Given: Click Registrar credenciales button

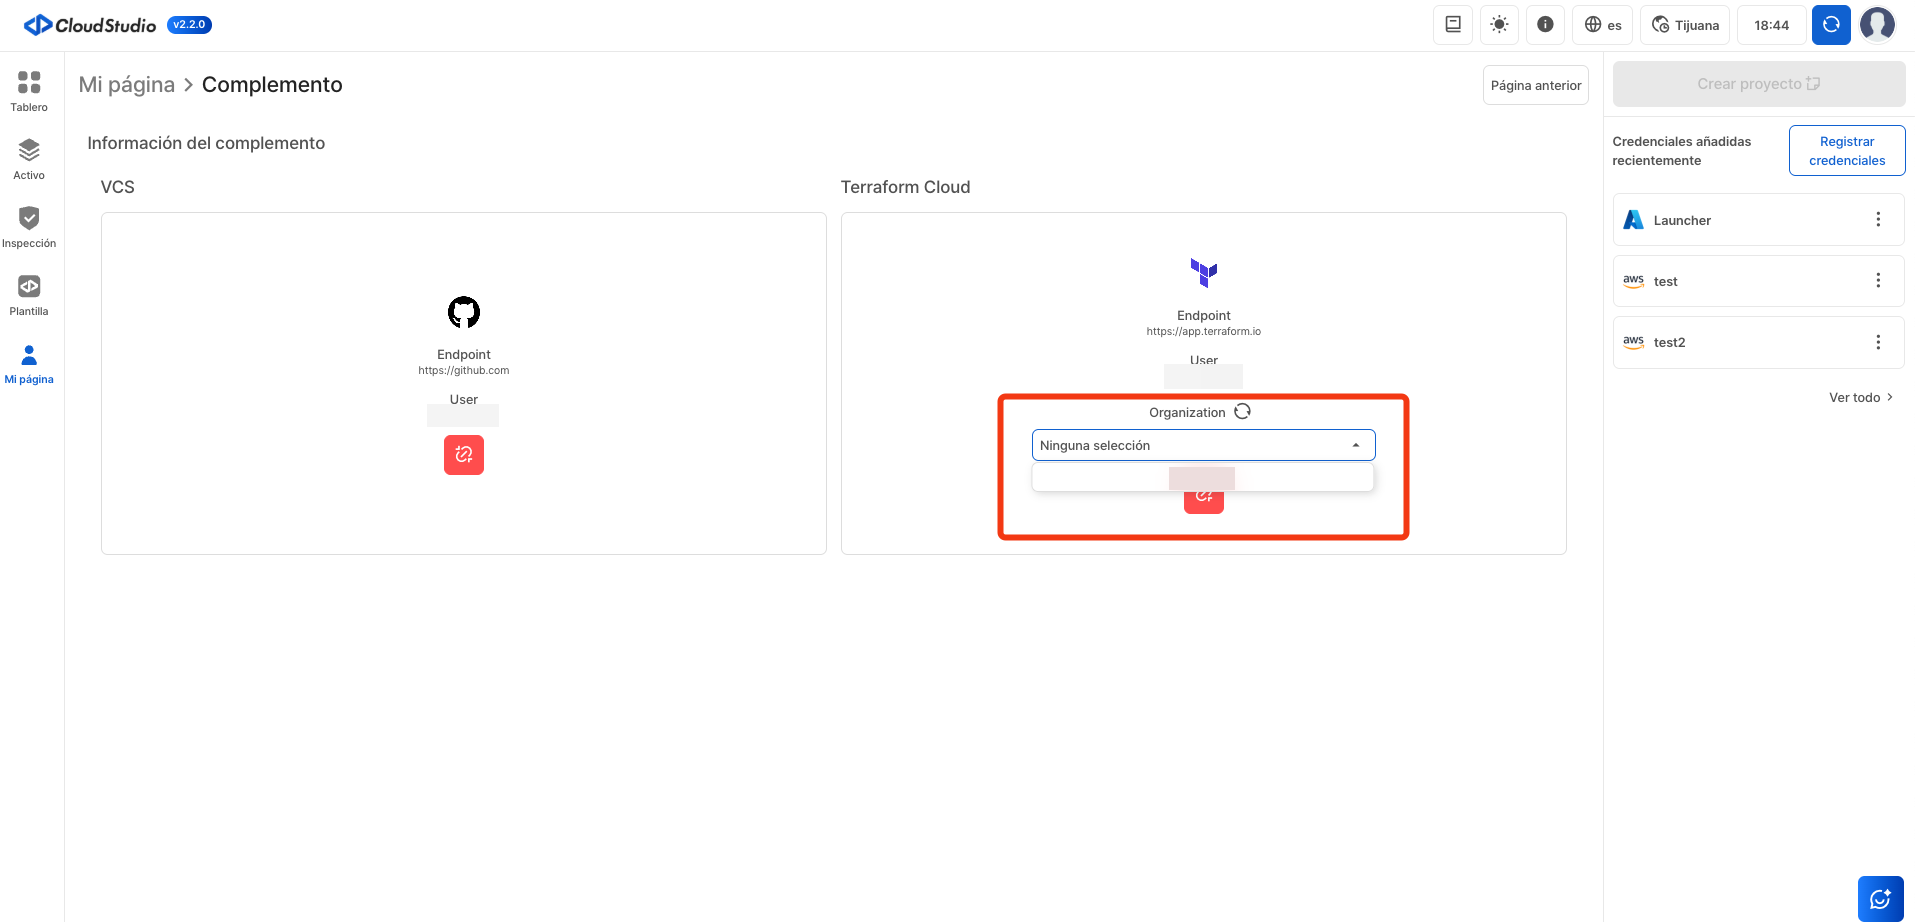Looking at the screenshot, I should point(1846,151).
